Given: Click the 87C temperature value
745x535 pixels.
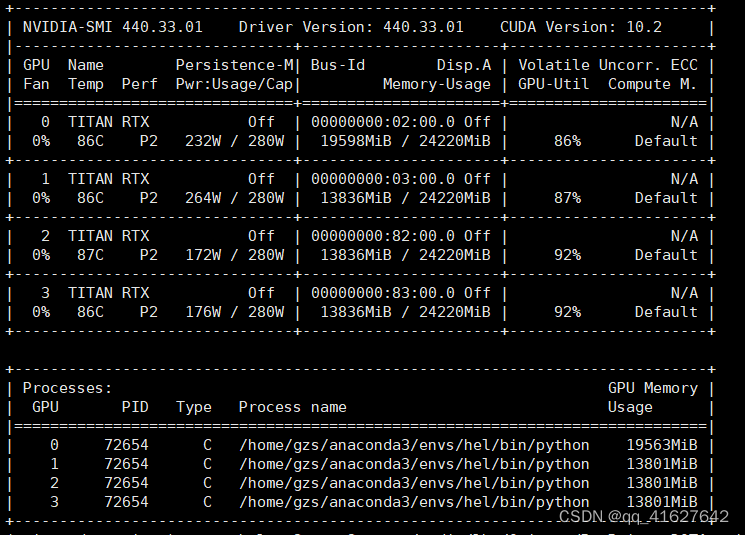Looking at the screenshot, I should click(90, 255).
